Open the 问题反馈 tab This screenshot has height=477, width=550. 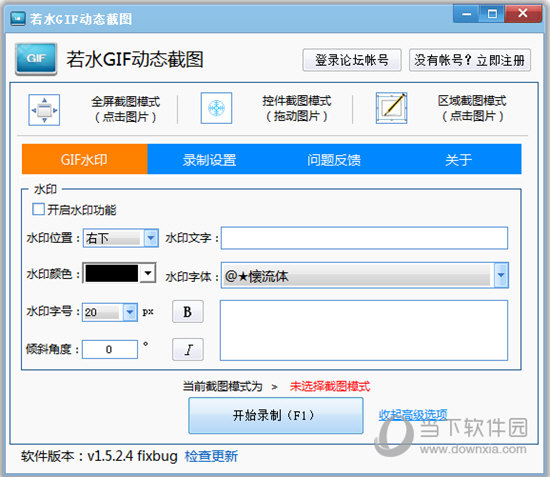pyautogui.click(x=334, y=159)
